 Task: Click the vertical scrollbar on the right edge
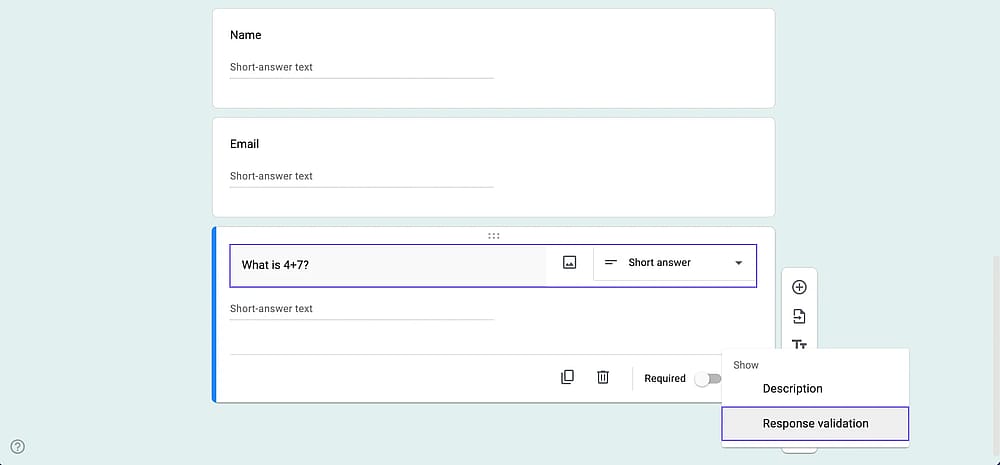point(996,357)
